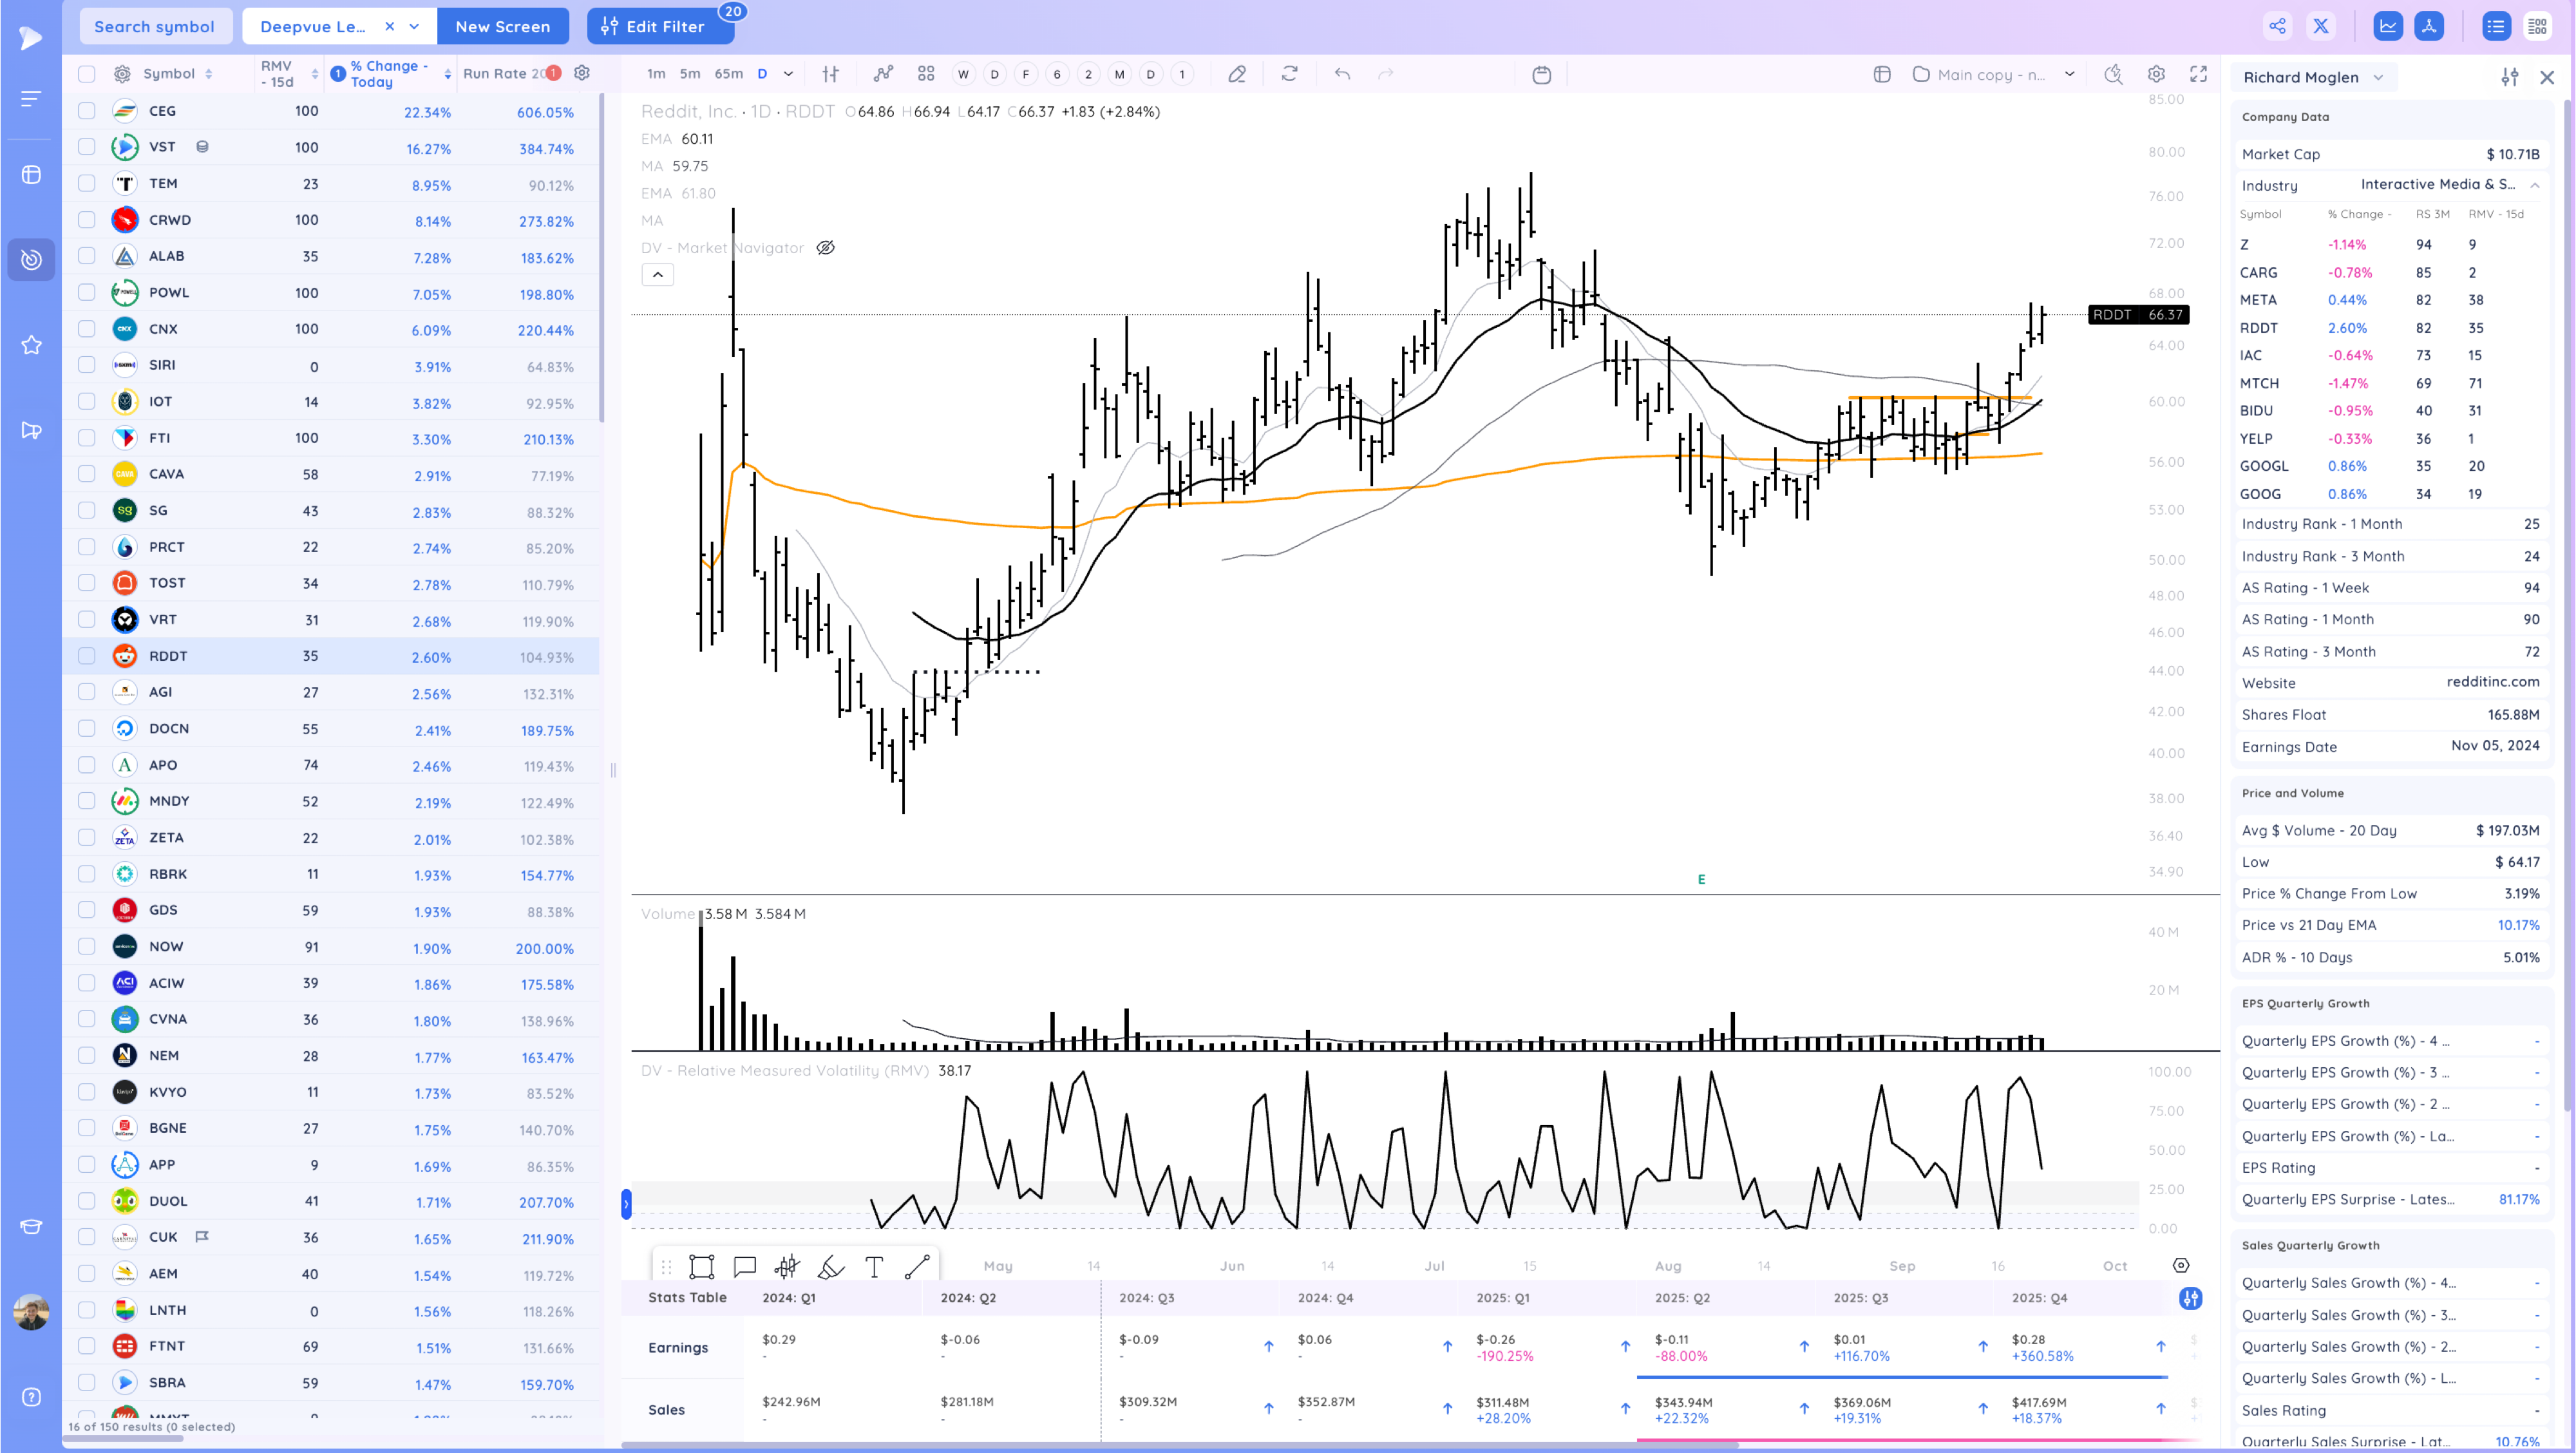
Task: Select the text drawing tool
Action: 874,1267
